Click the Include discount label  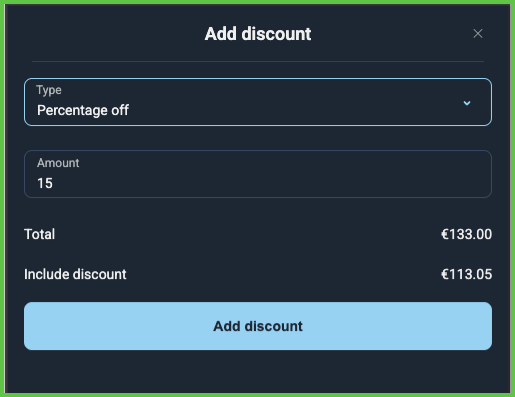click(x=75, y=274)
